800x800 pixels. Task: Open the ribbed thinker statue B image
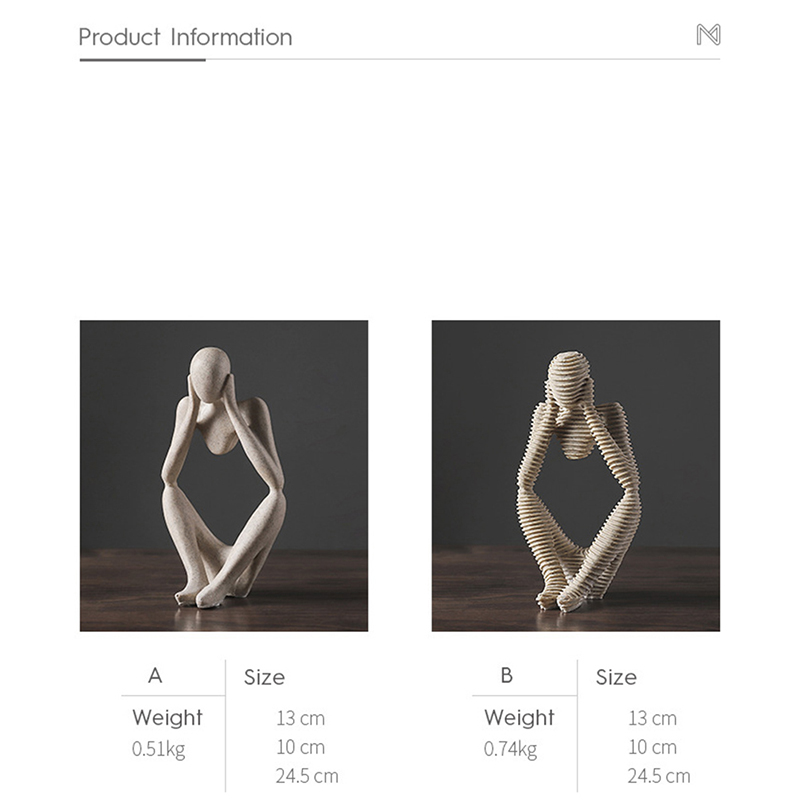pyautogui.click(x=576, y=476)
